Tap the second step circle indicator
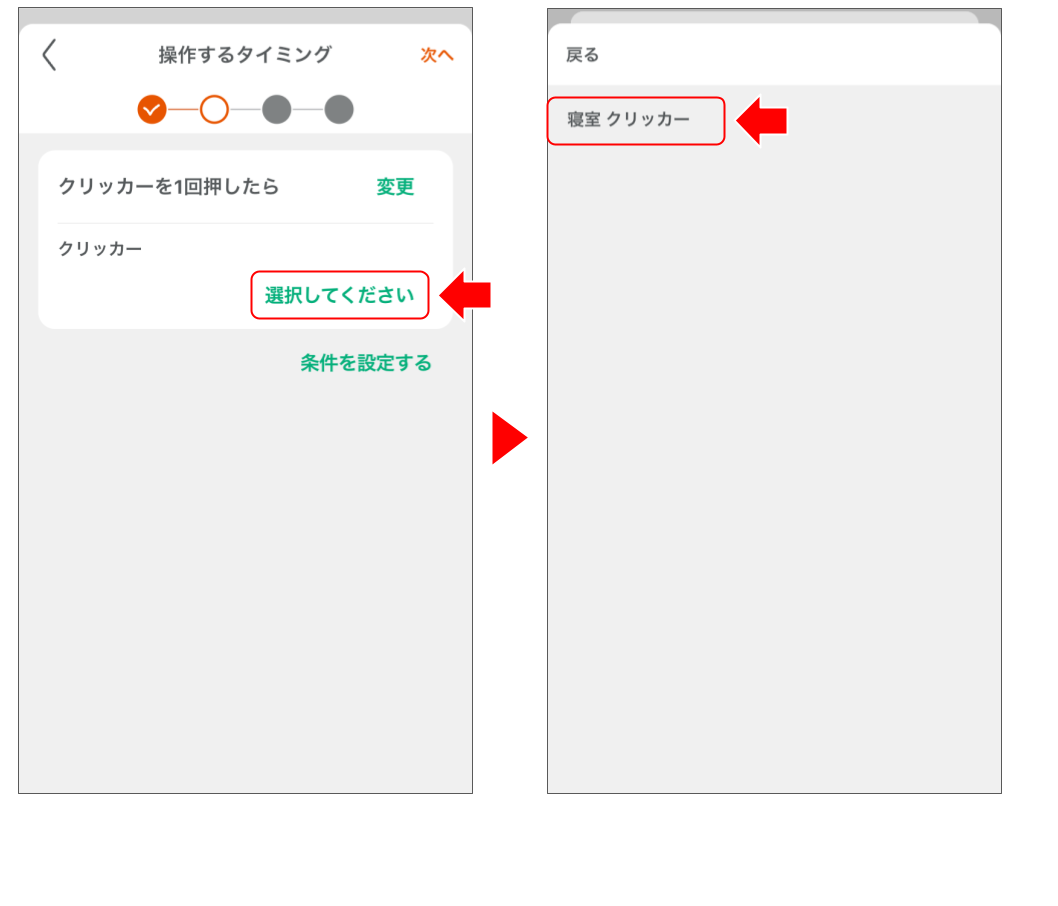The image size is (1058, 906). [x=214, y=109]
